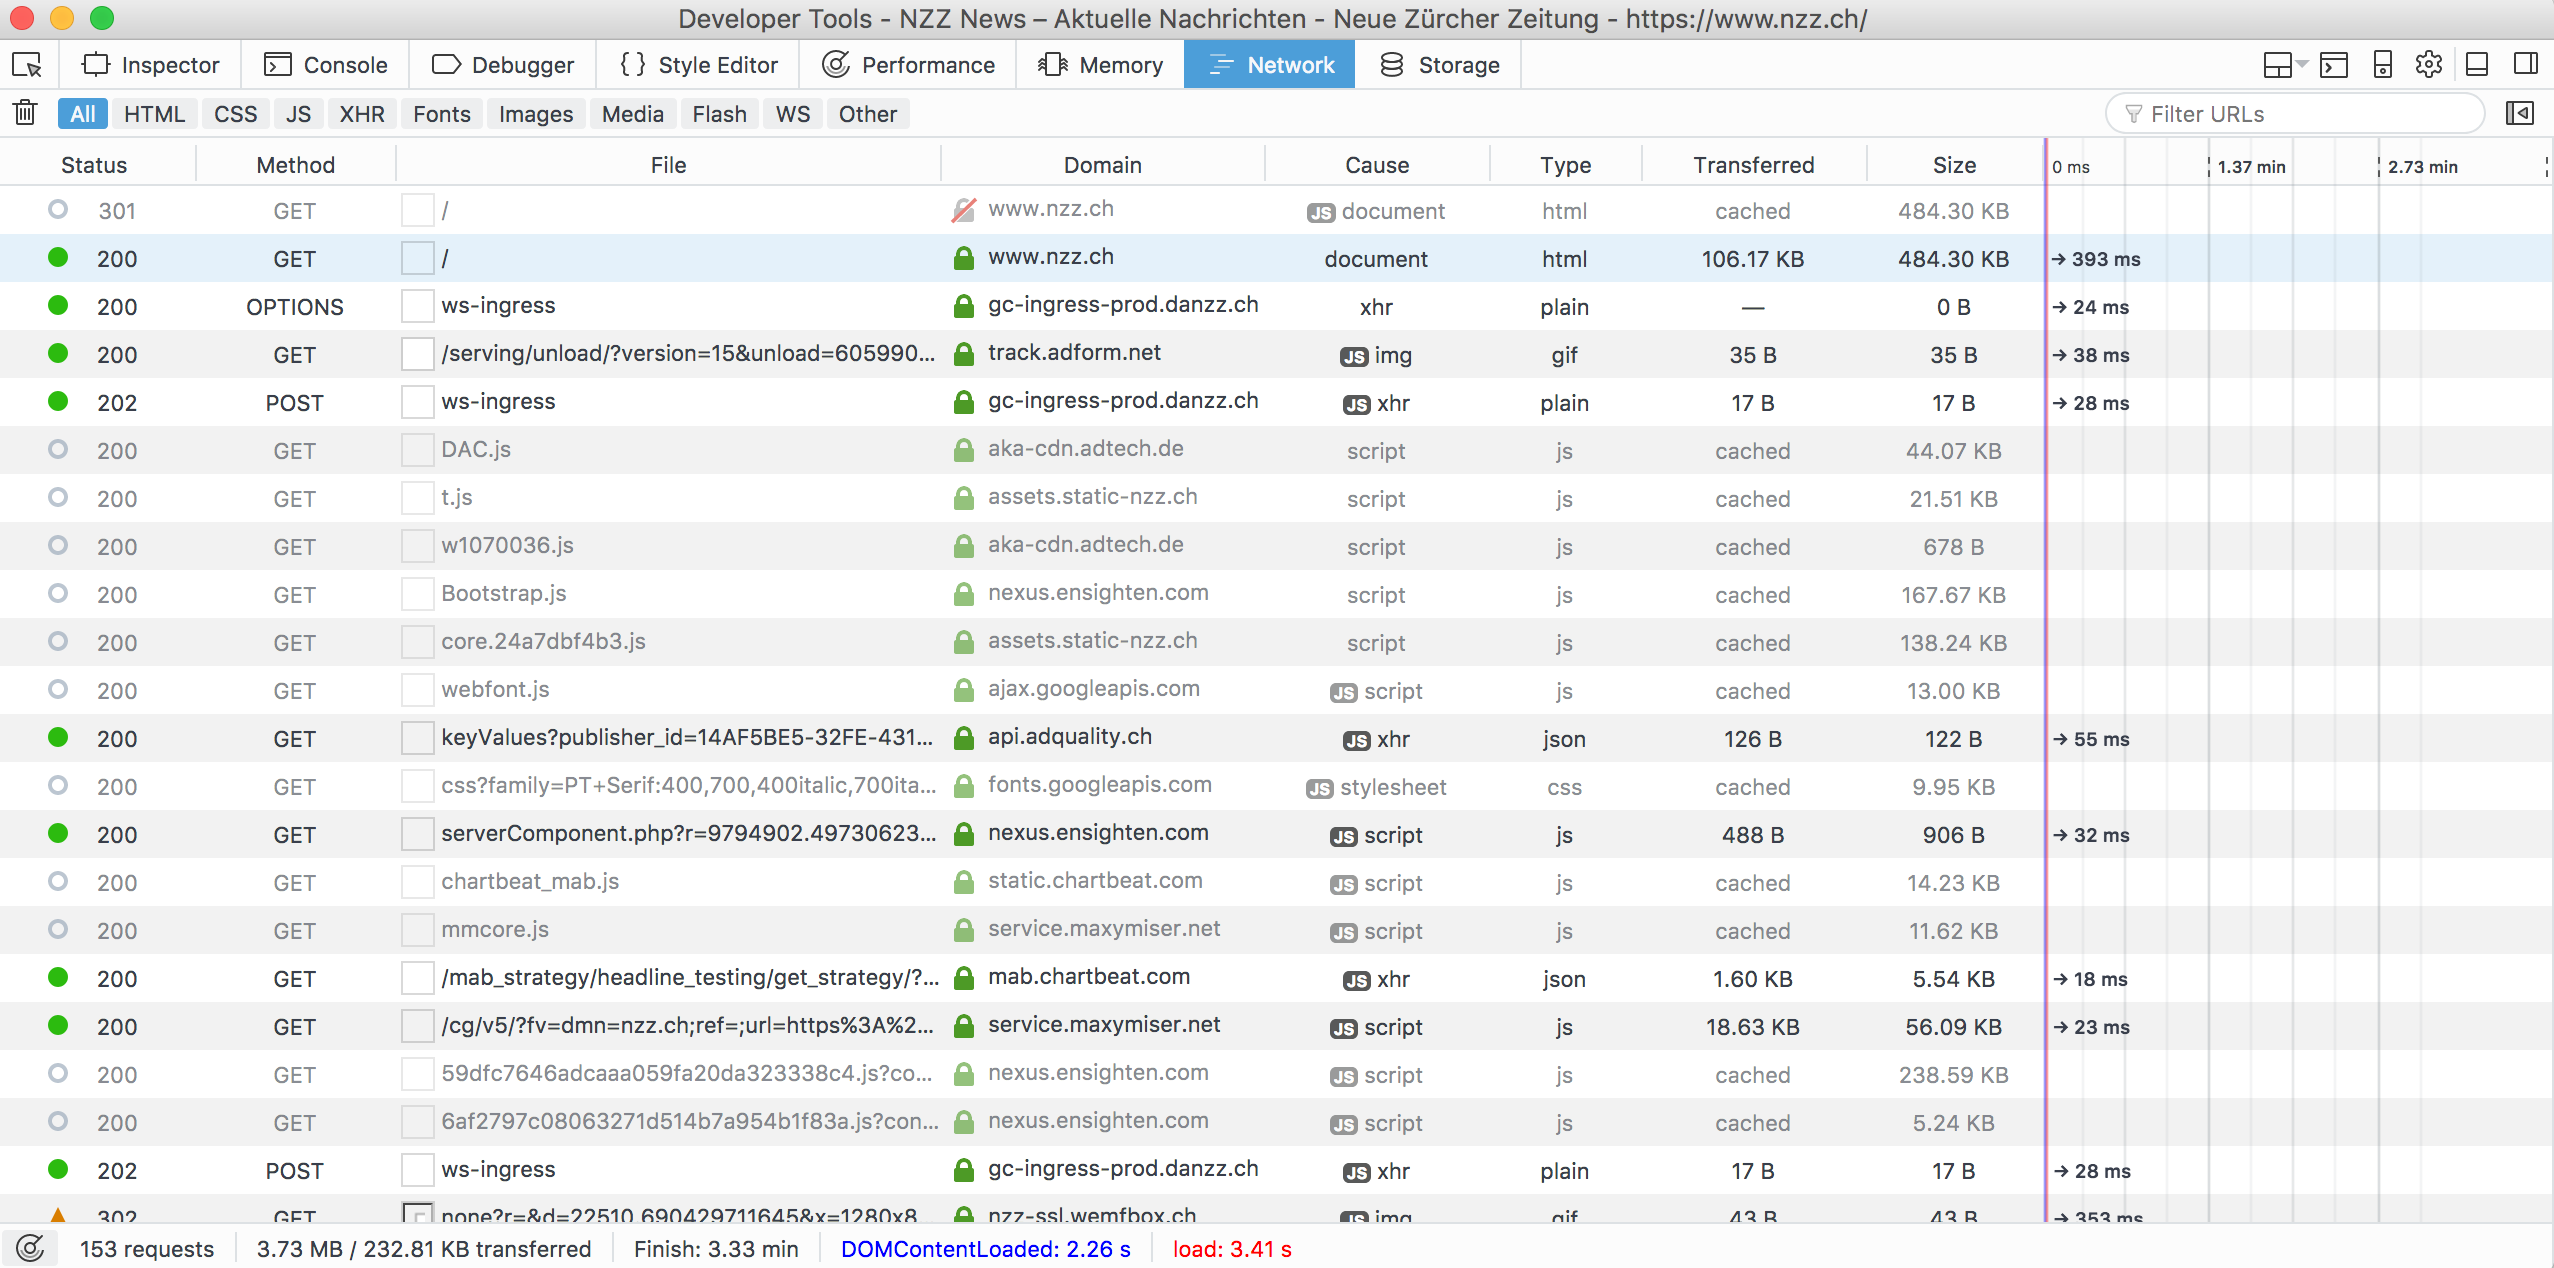Open the Memory tab
This screenshot has height=1268, width=2554.
(x=1100, y=65)
